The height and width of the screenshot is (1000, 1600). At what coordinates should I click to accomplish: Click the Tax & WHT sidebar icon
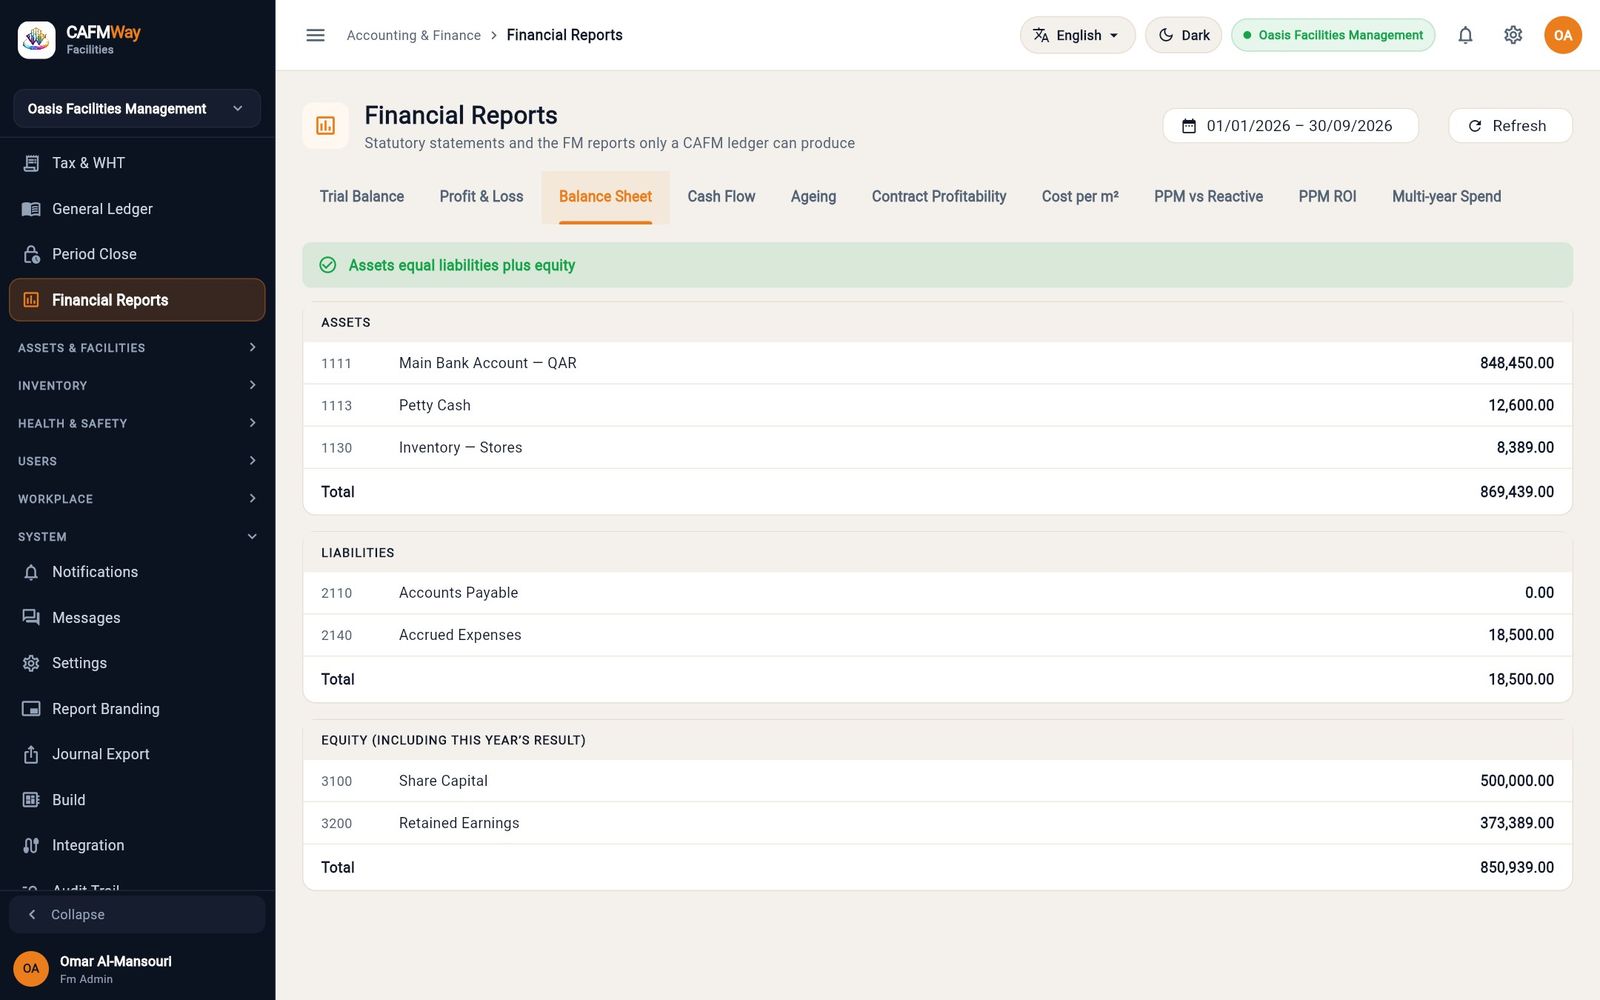pos(31,163)
